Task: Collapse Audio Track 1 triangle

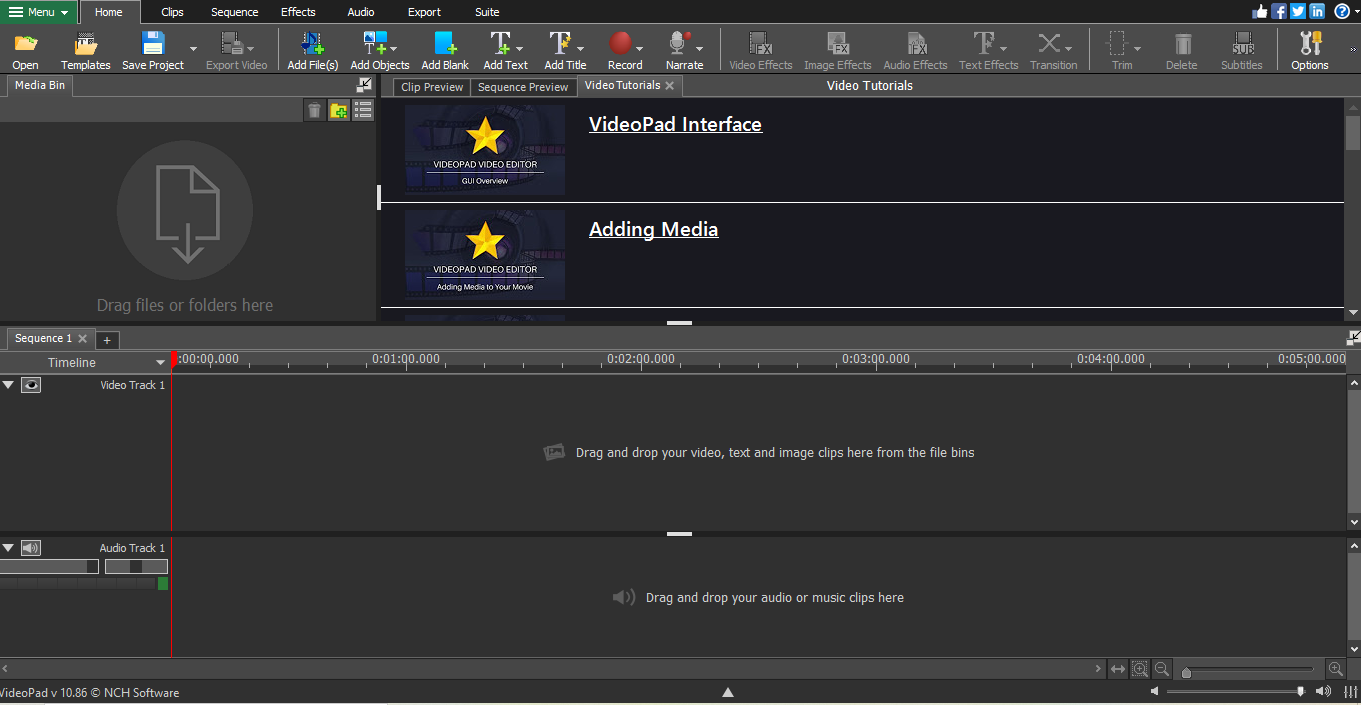Action: (x=9, y=547)
